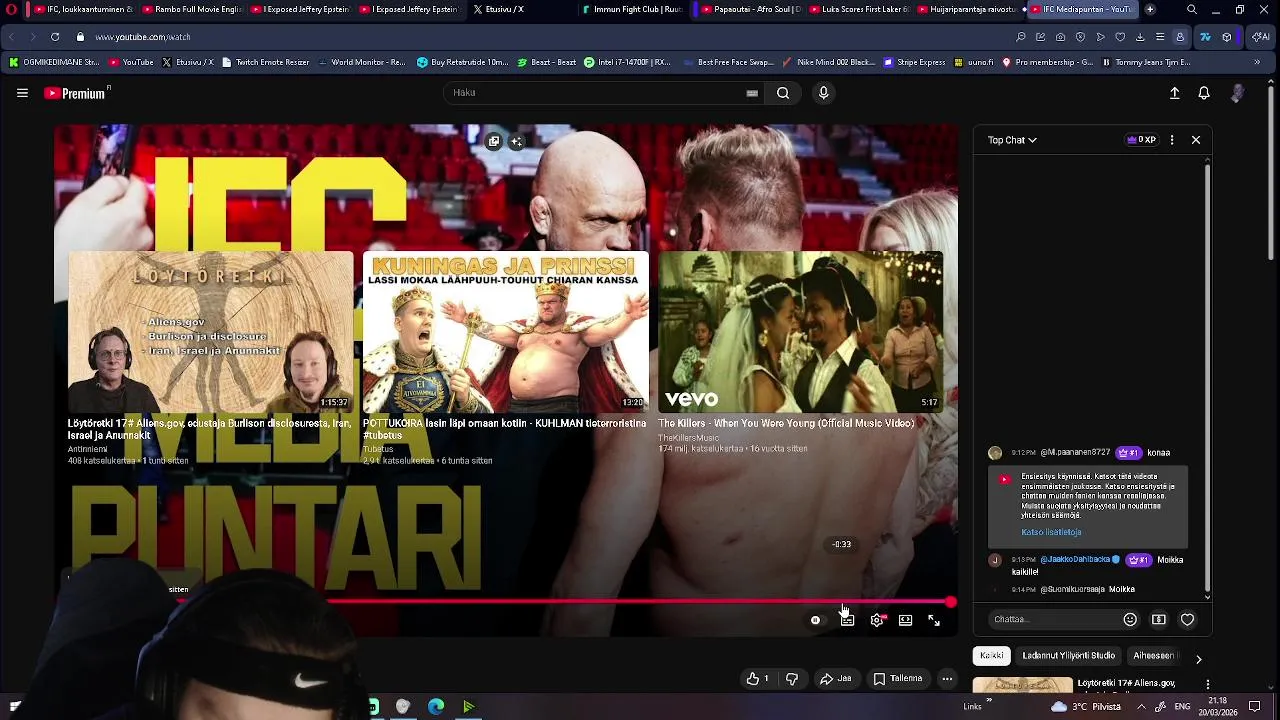Go back in browser history
This screenshot has width=1280, height=720.
pyautogui.click(x=12, y=37)
